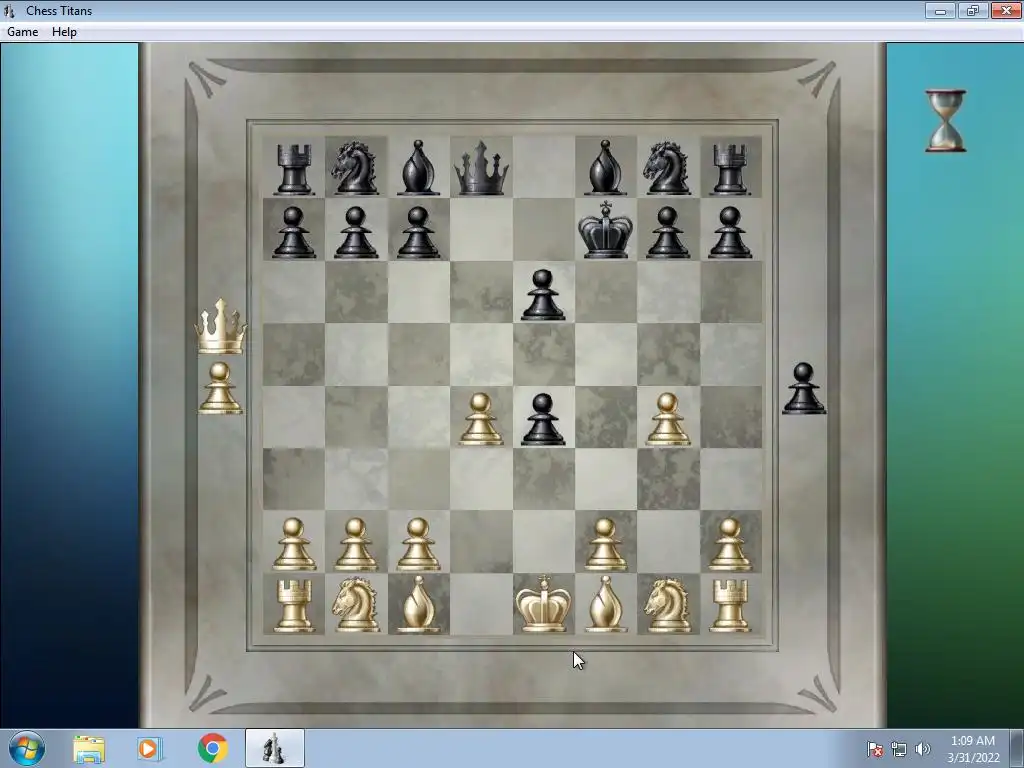Restore down the Chess Titans window
1024x768 pixels.
tap(973, 10)
